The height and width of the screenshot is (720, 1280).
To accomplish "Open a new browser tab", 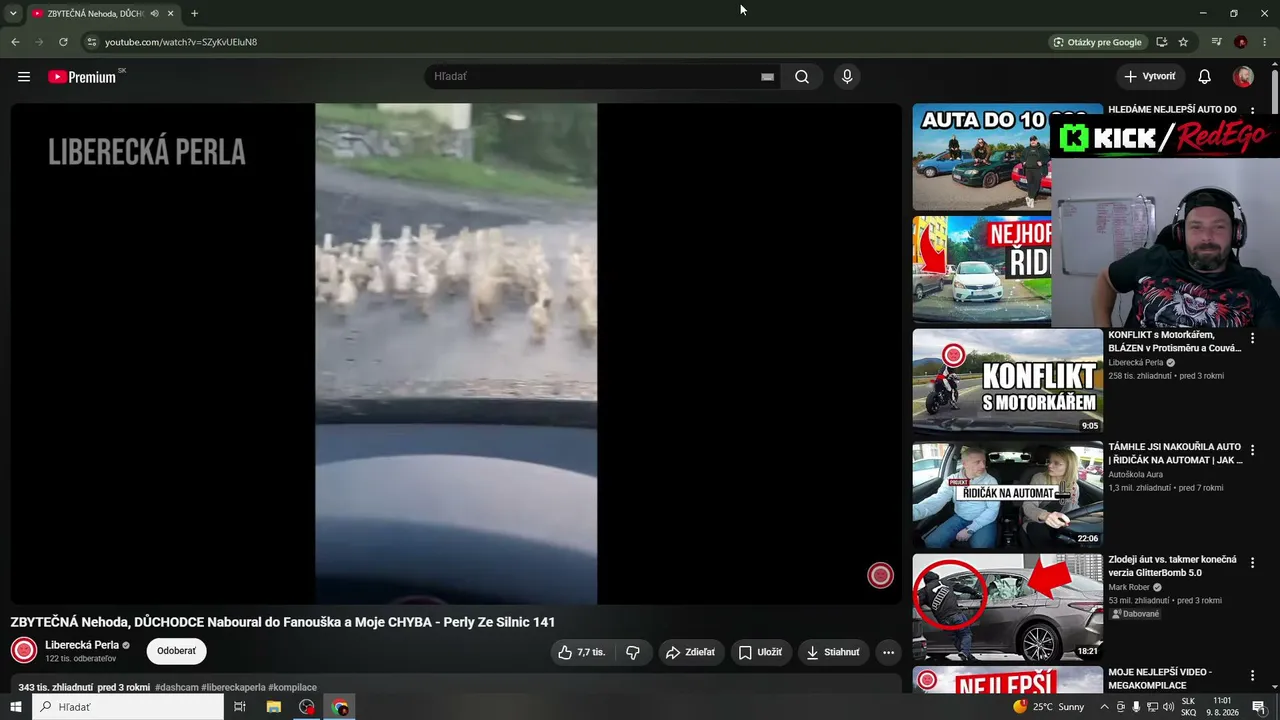I will tap(194, 14).
